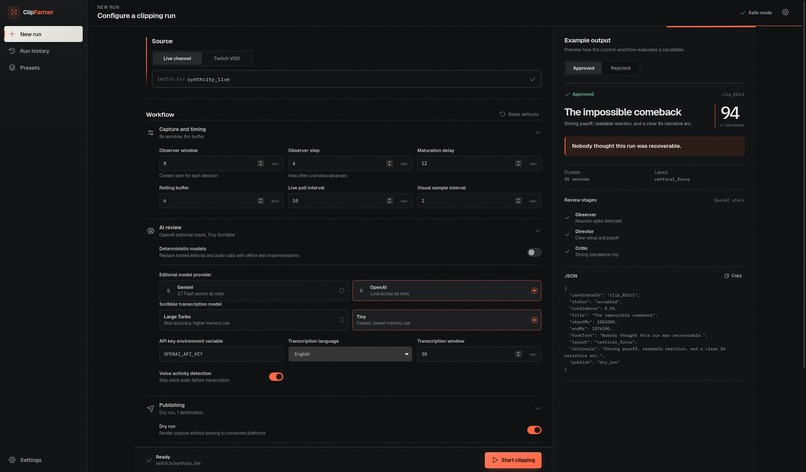Select Gemini as editorial model provider

[254, 291]
